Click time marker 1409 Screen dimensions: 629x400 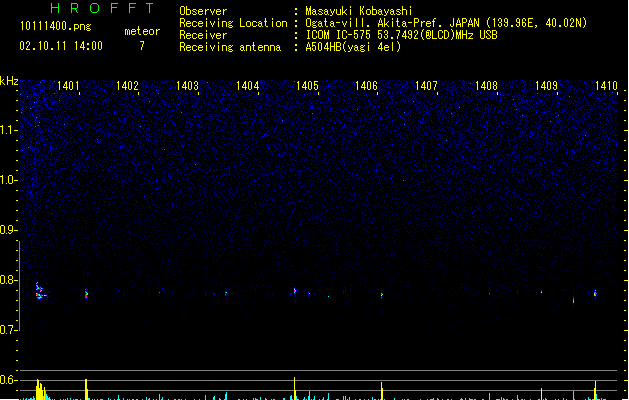tap(546, 86)
